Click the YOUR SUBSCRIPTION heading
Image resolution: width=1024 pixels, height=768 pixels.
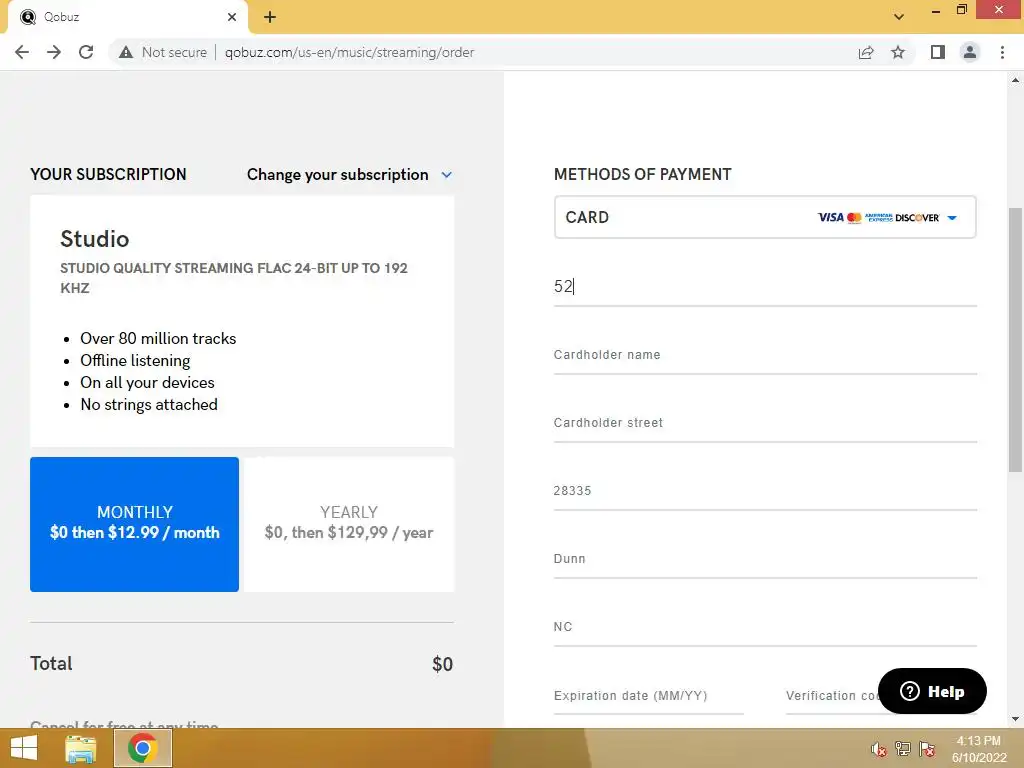pyautogui.click(x=108, y=174)
